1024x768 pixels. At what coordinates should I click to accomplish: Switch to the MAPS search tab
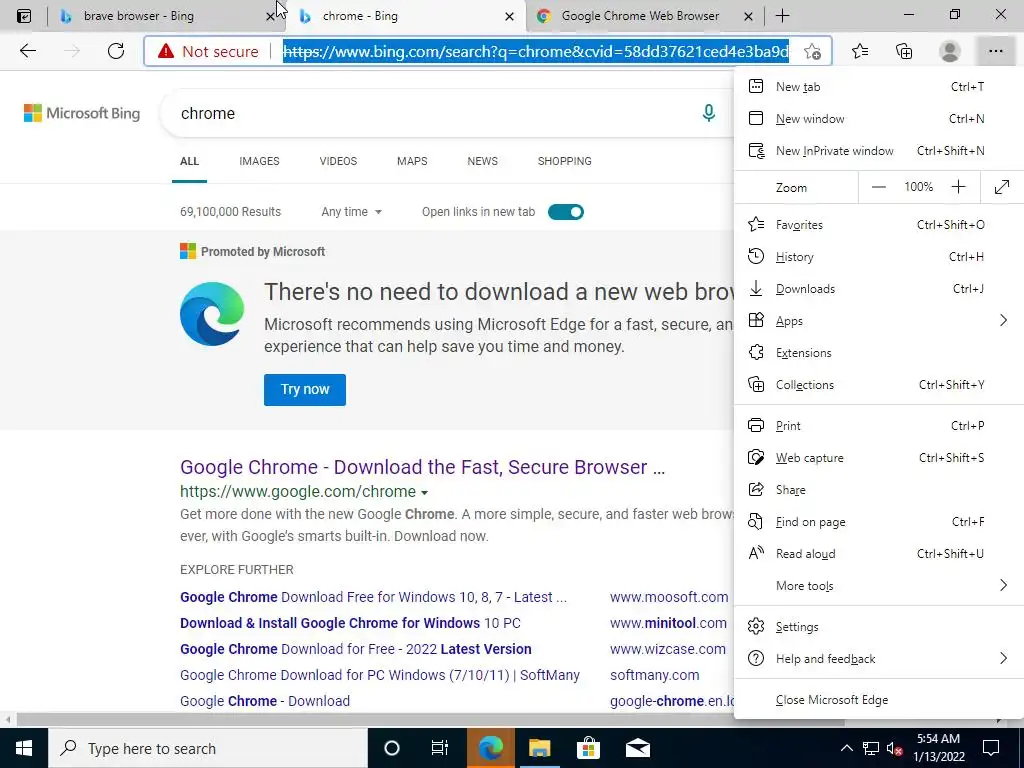click(x=412, y=161)
